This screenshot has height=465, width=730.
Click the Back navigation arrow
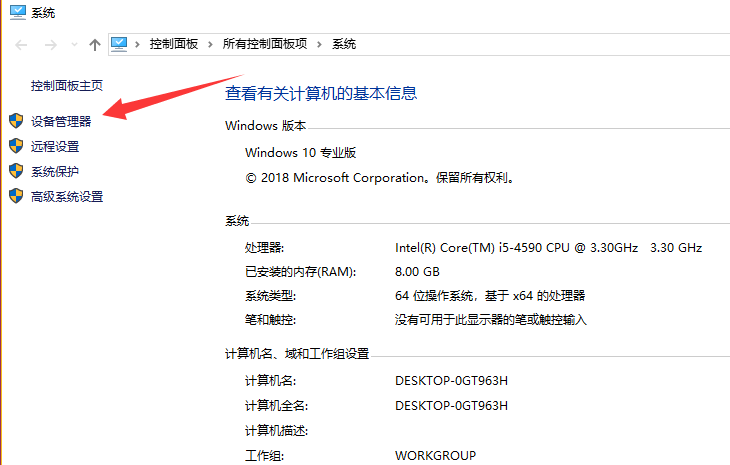[21, 44]
